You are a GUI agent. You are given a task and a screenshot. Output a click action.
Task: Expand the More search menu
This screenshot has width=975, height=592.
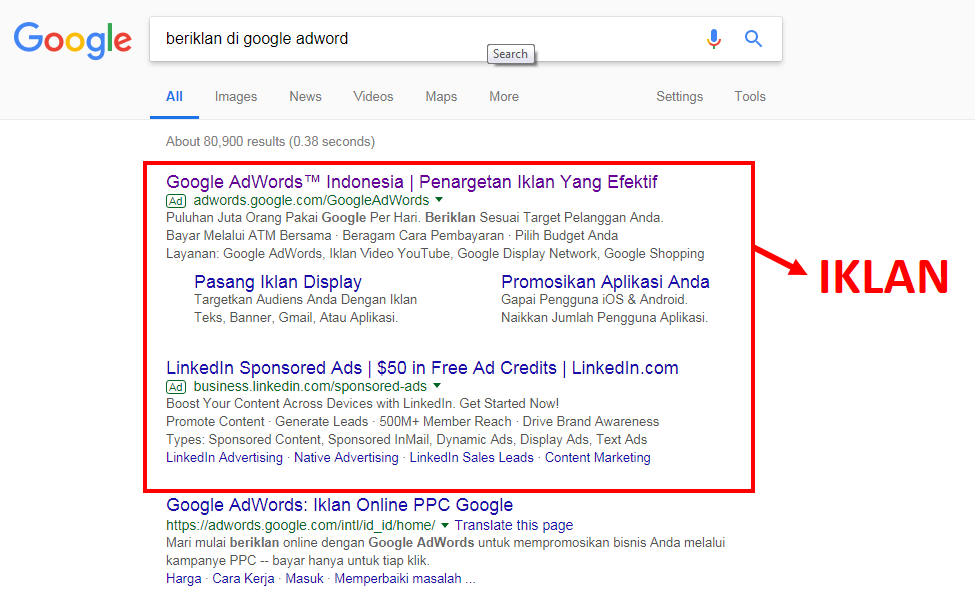tap(504, 97)
